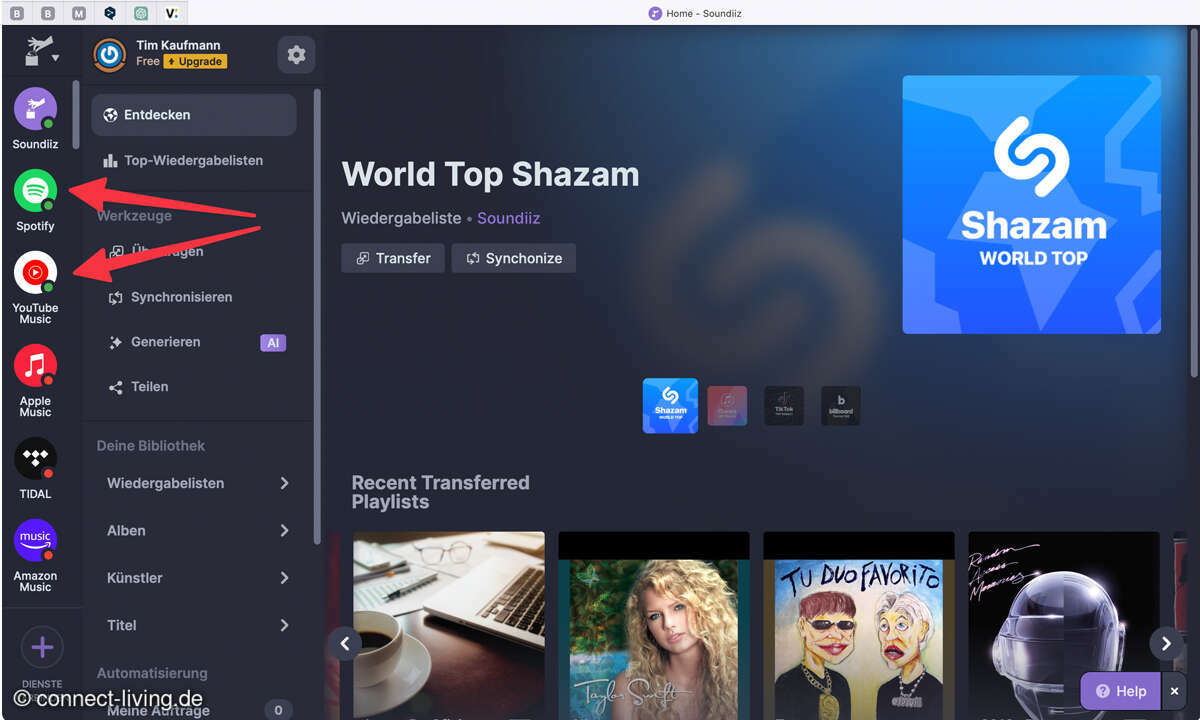1200x720 pixels.
Task: Click the AI badge next to Generieren
Action: [x=273, y=343]
